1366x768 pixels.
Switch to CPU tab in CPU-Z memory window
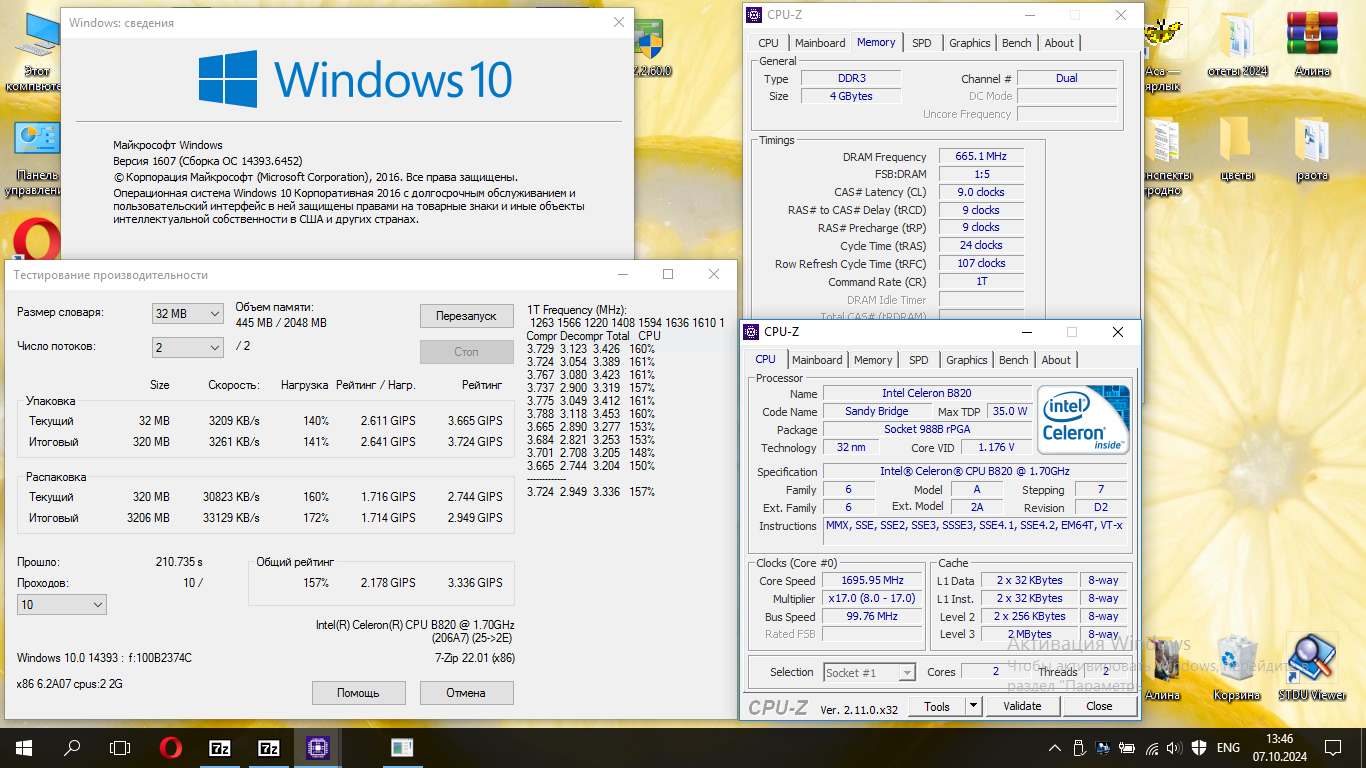point(768,43)
